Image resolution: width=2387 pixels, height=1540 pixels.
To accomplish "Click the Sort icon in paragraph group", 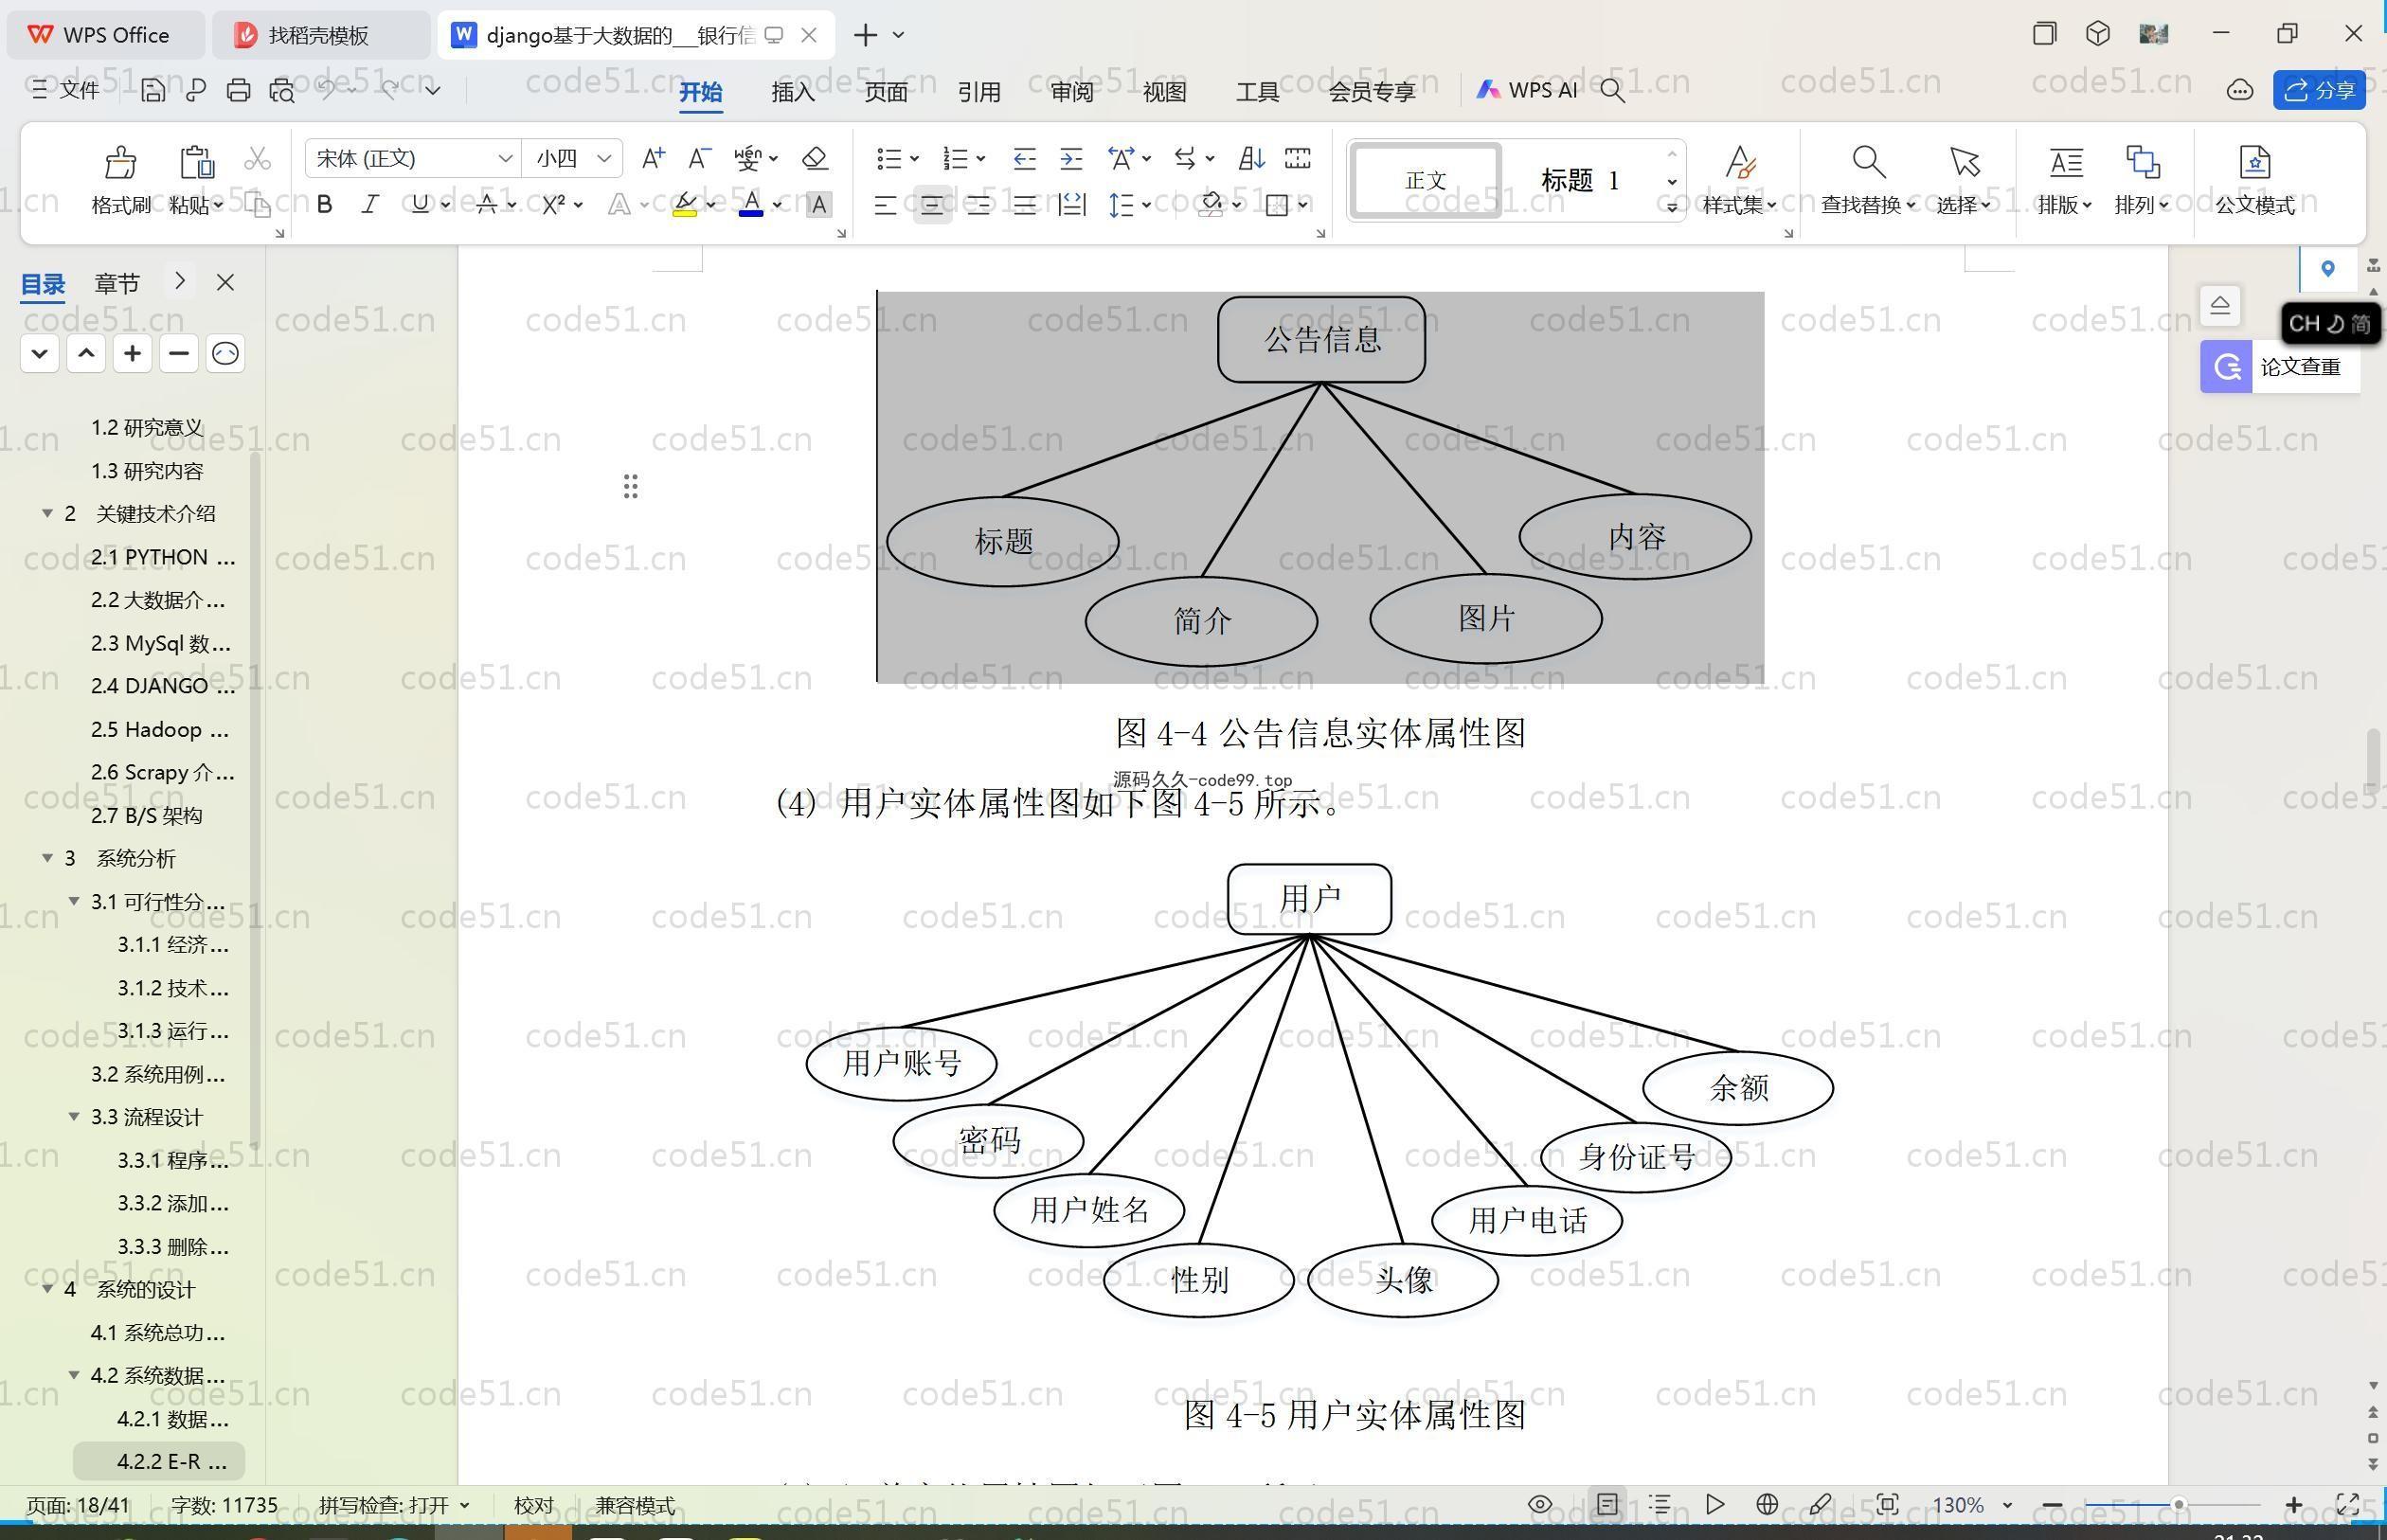I will [1251, 158].
